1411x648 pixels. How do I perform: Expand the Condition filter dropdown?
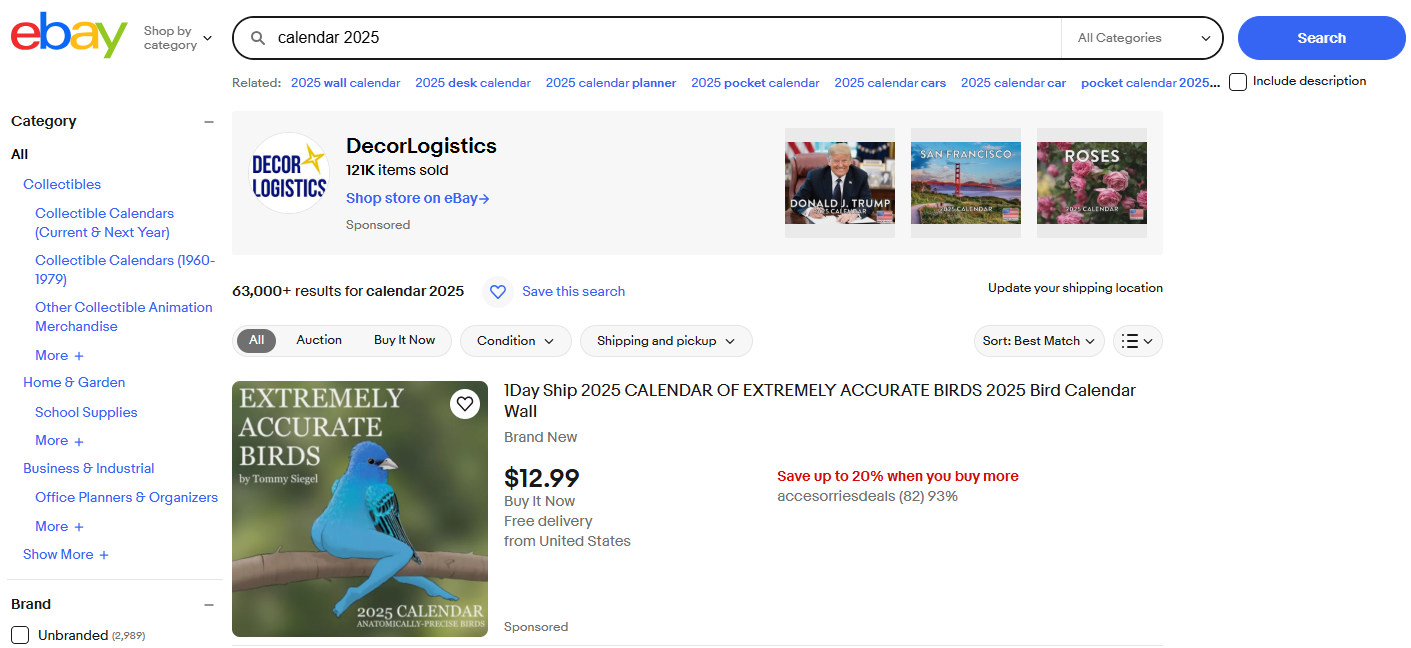pyautogui.click(x=516, y=341)
